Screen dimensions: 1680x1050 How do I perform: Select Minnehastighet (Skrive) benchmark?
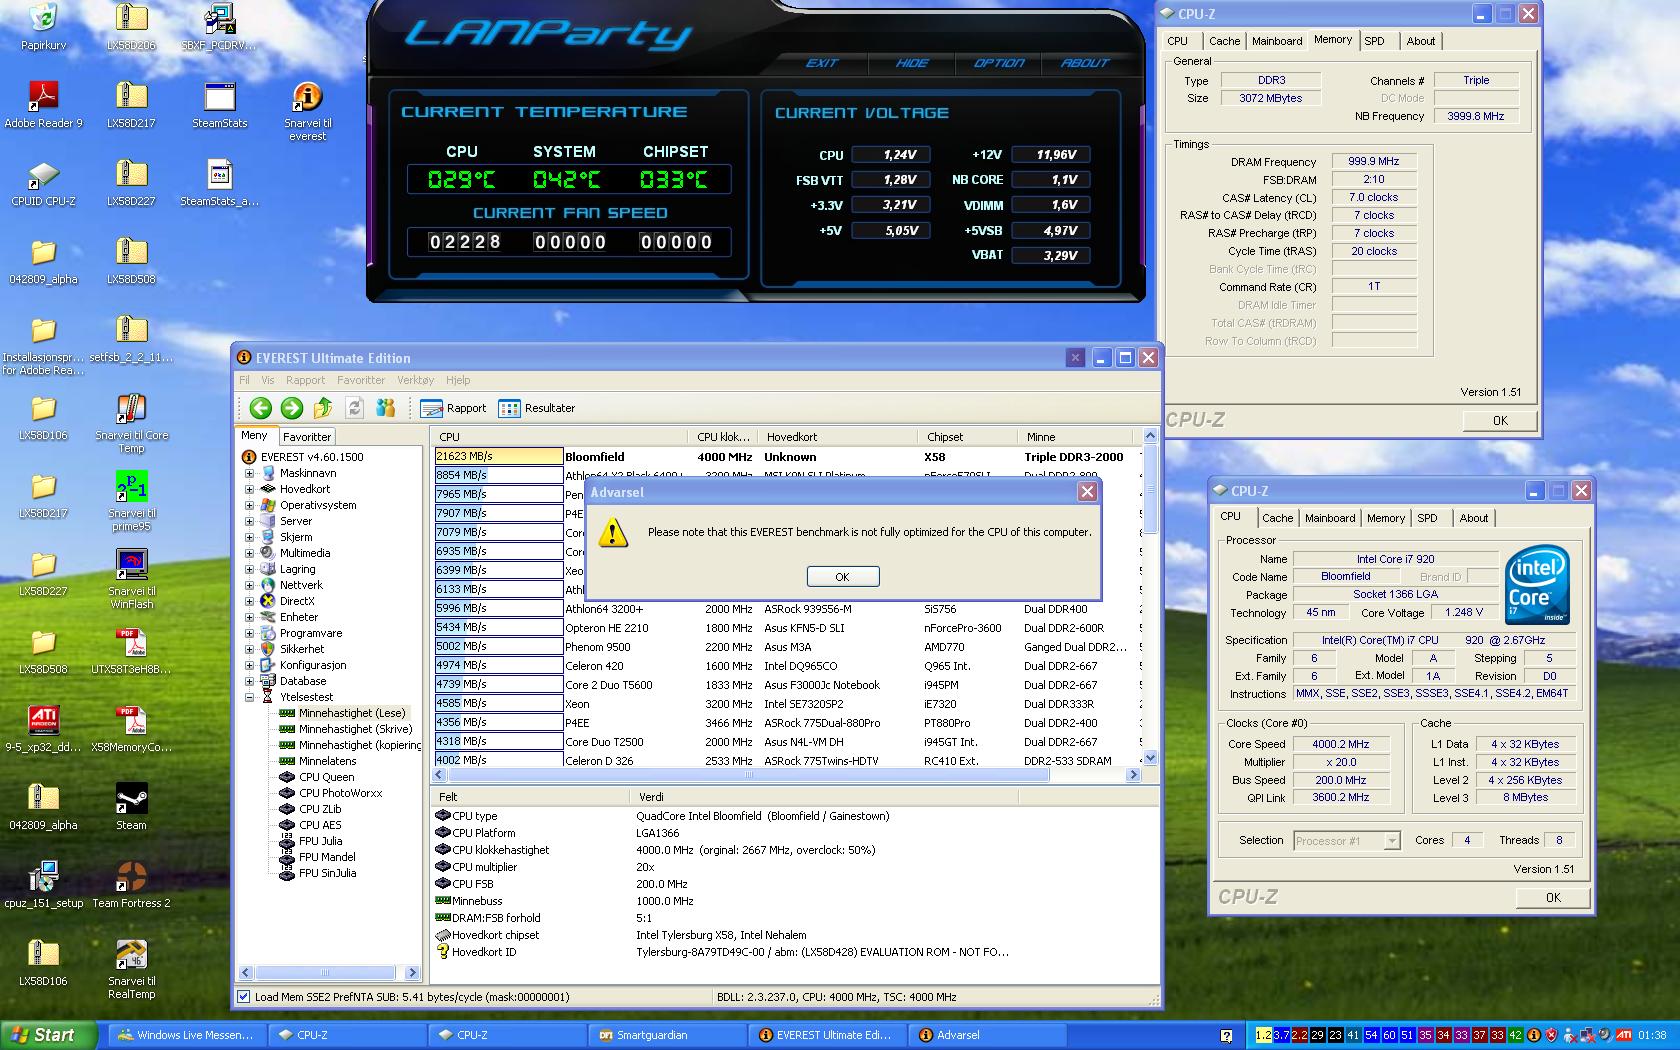[355, 729]
